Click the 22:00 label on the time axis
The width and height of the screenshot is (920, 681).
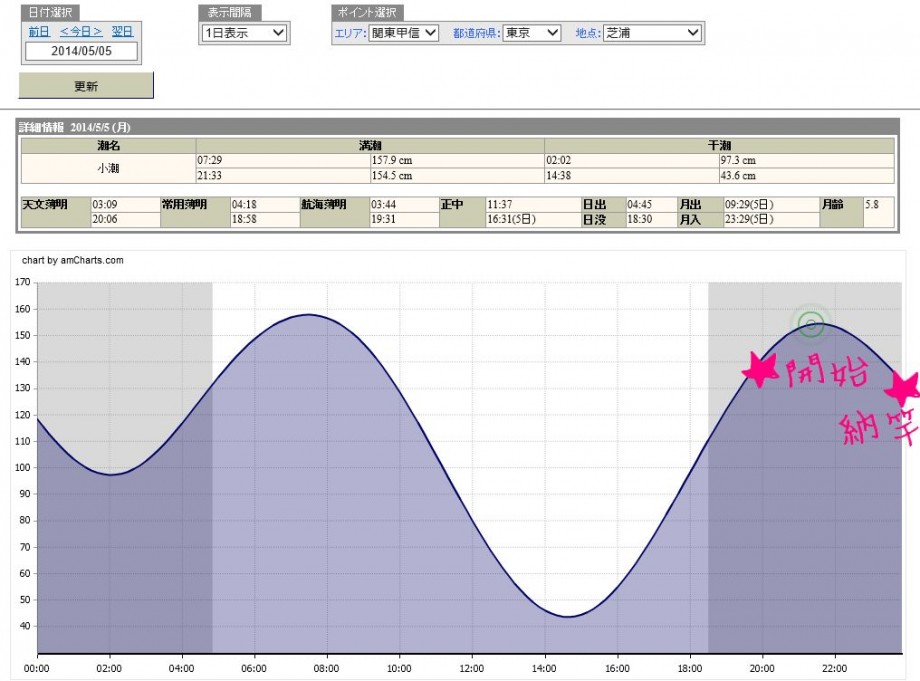(834, 669)
